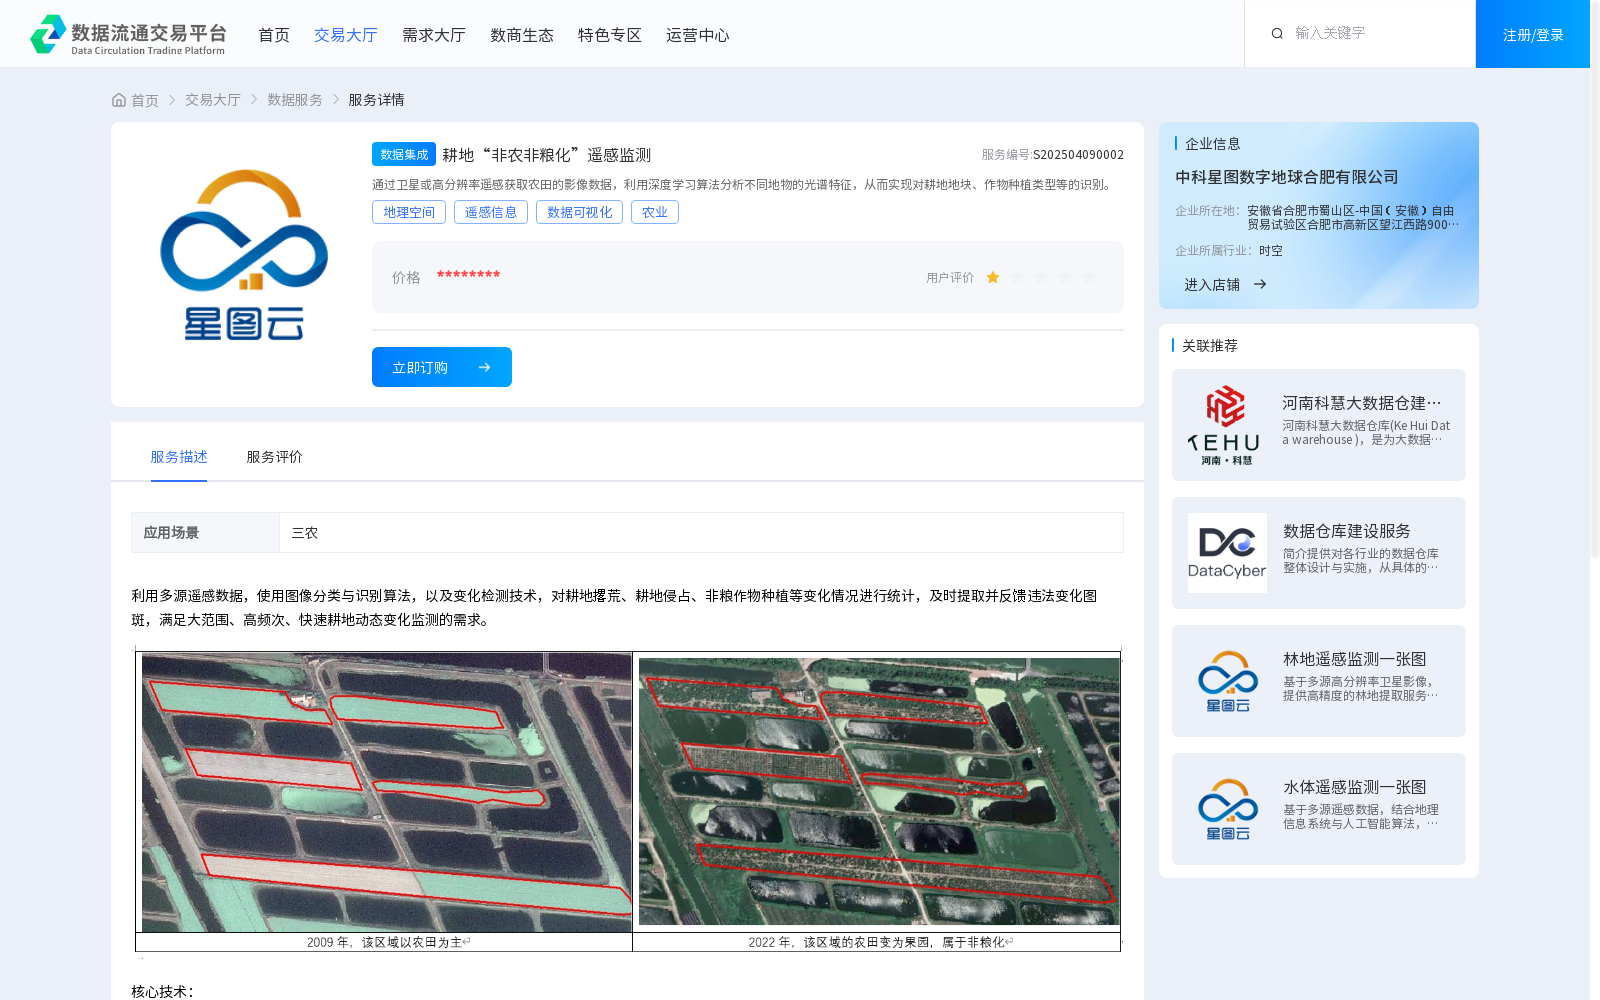
Task: Click the first rating star
Action: [x=993, y=278]
